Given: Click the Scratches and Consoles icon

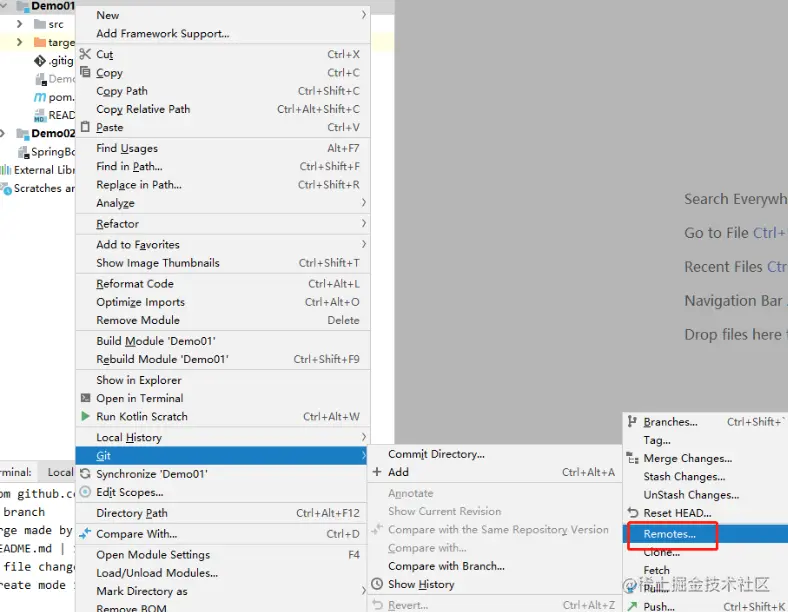Looking at the screenshot, I should point(6,189).
